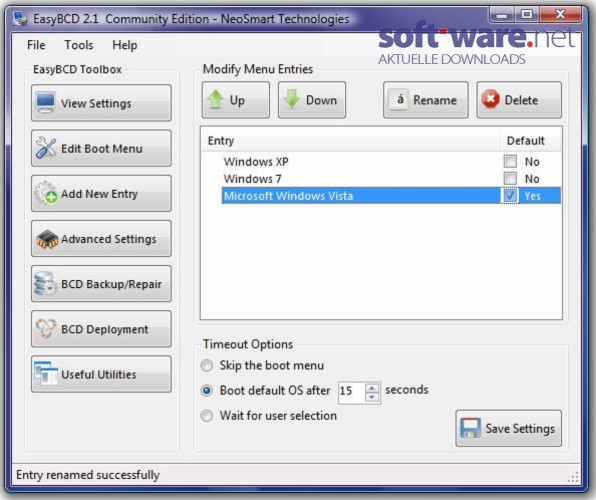596x500 pixels.
Task: Check Windows 7 default checkbox
Action: pos(510,178)
